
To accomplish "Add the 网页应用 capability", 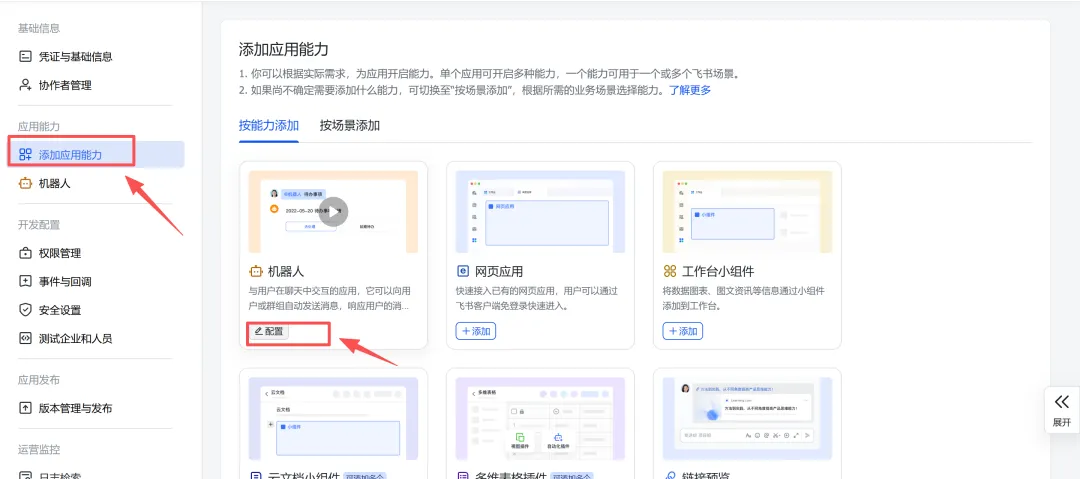I will click(x=475, y=332).
